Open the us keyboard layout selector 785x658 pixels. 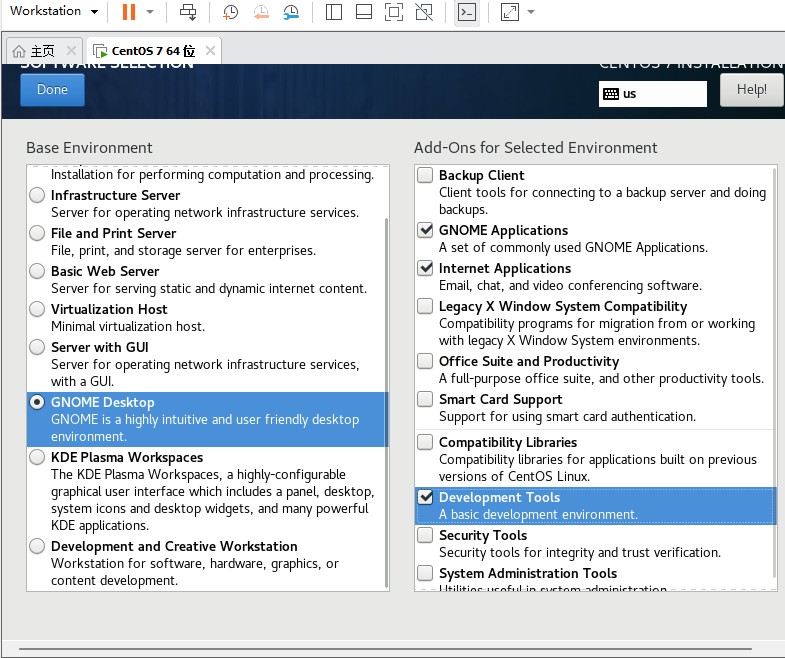coord(652,94)
